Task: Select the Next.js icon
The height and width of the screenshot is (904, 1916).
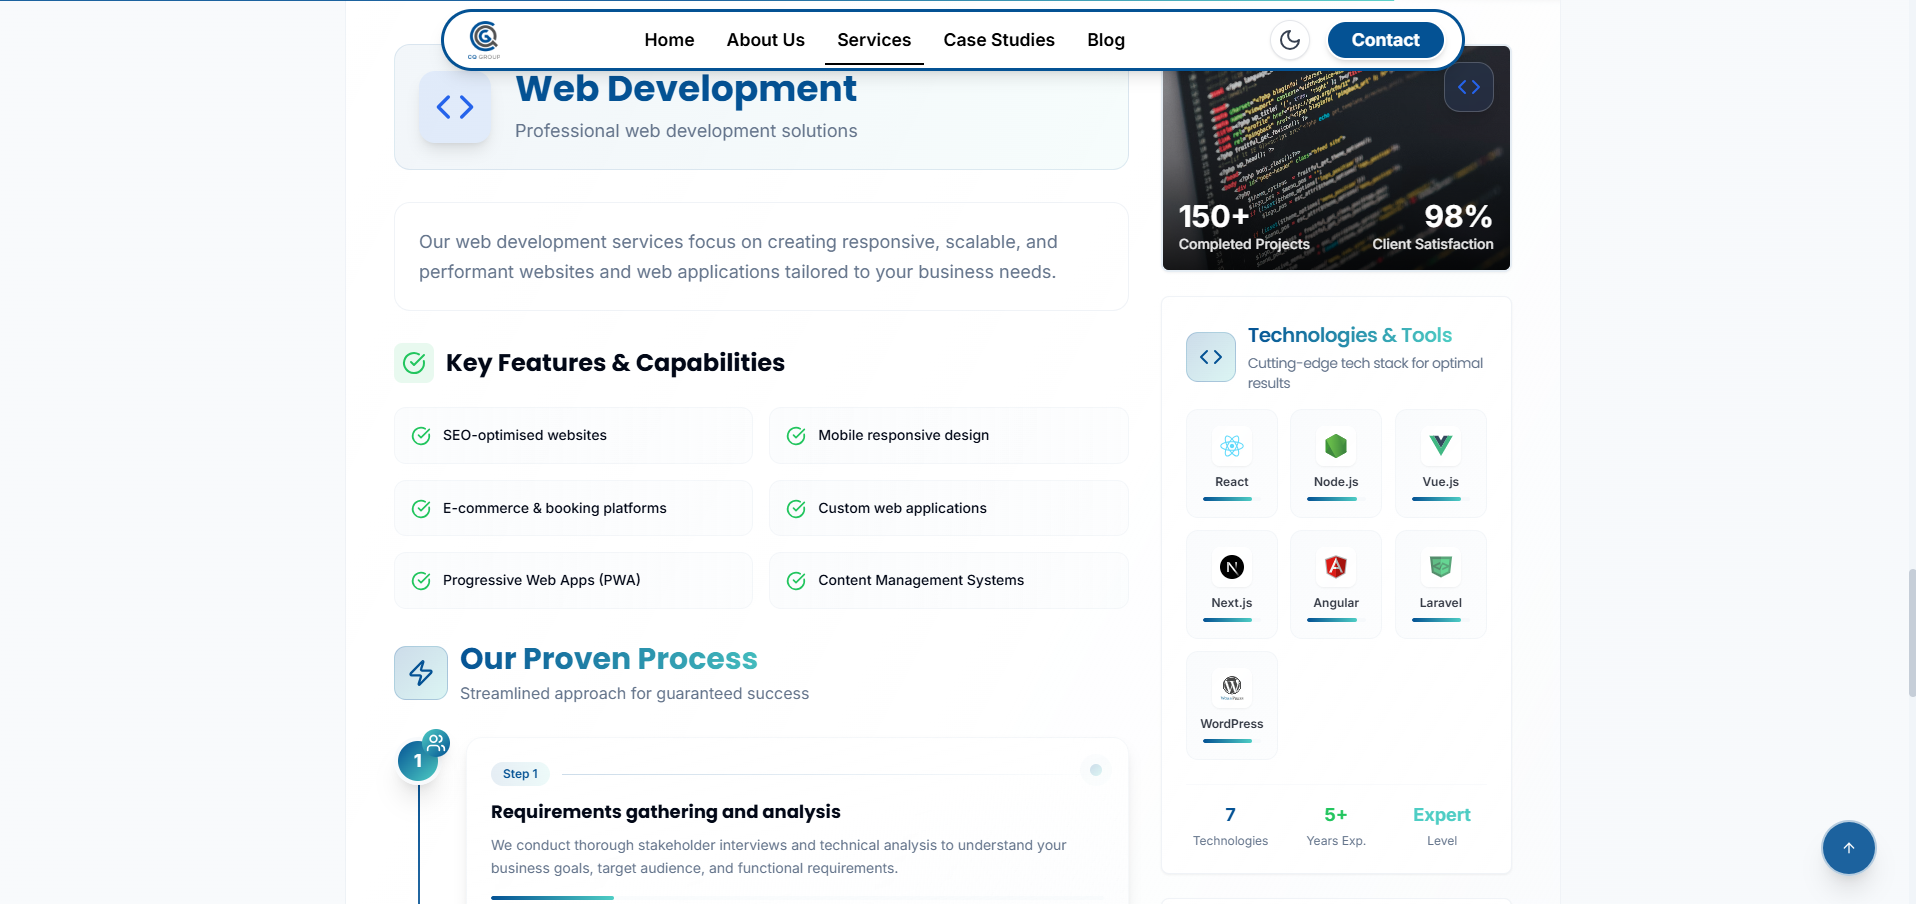Action: click(1231, 566)
